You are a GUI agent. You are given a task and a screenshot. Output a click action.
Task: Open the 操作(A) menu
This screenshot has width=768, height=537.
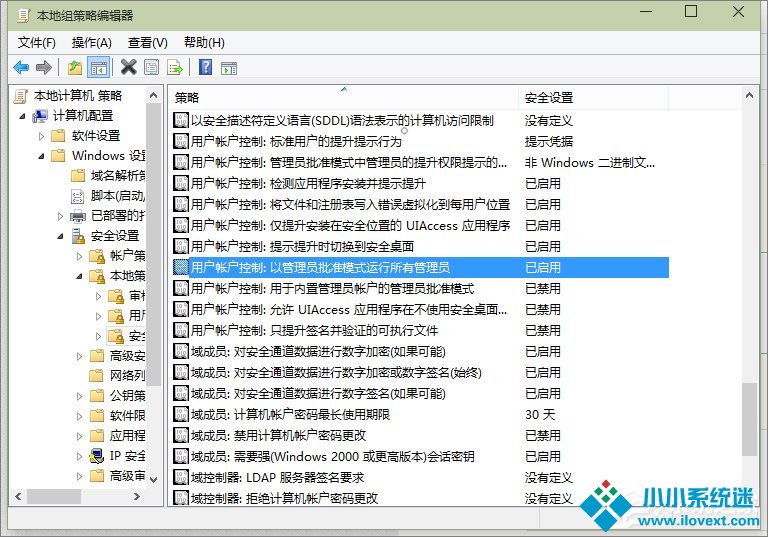(92, 43)
